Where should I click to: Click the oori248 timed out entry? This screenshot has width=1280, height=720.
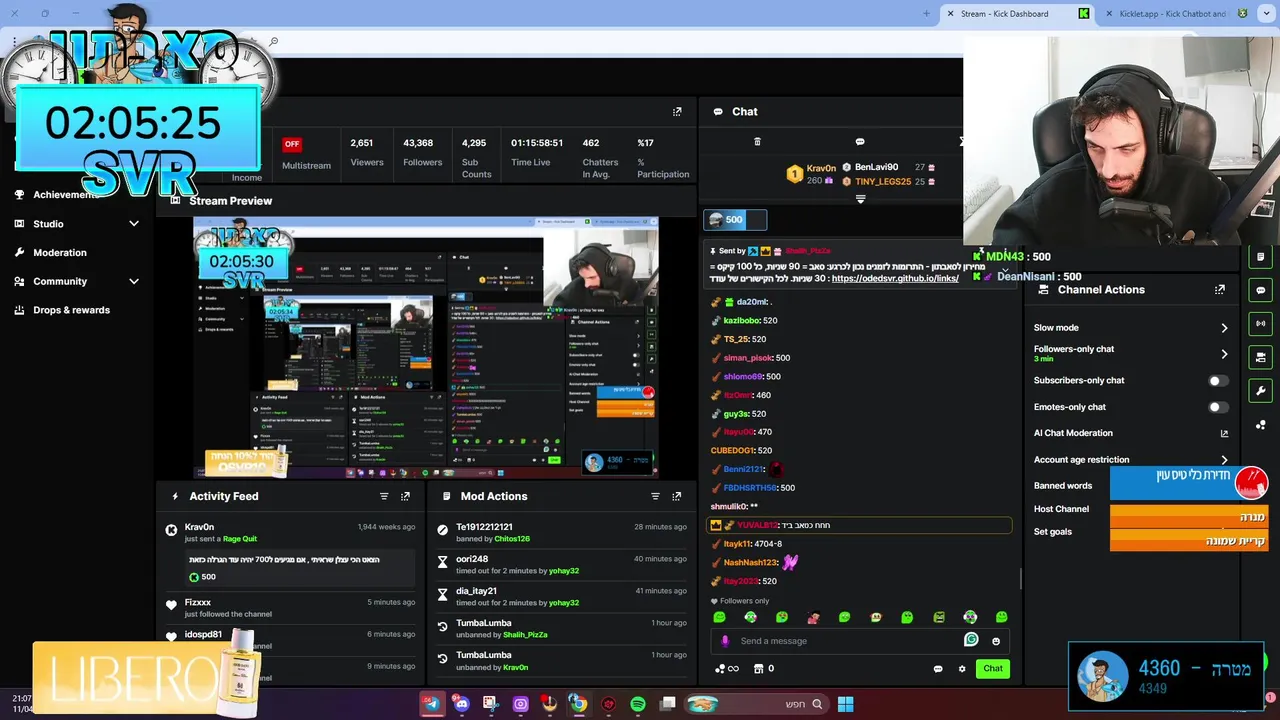[561, 565]
